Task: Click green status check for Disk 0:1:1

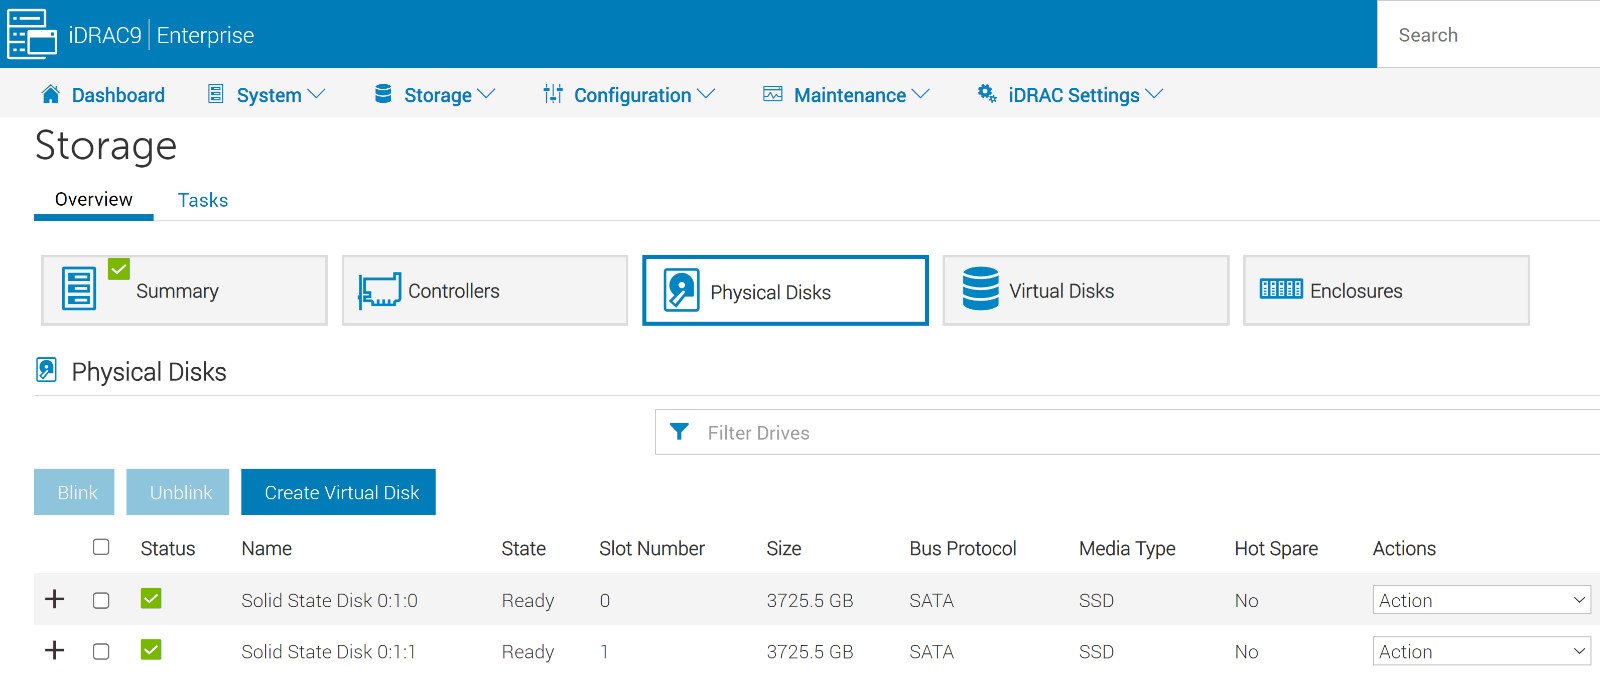Action: tap(151, 649)
